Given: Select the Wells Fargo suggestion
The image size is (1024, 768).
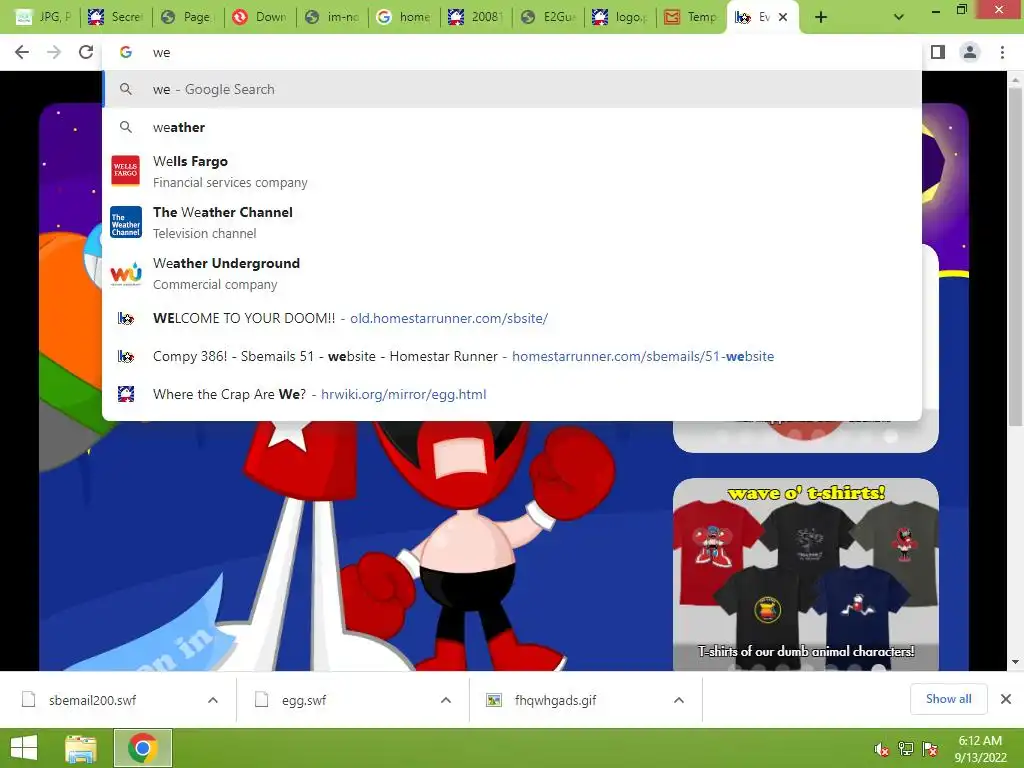Looking at the screenshot, I should pos(512,171).
